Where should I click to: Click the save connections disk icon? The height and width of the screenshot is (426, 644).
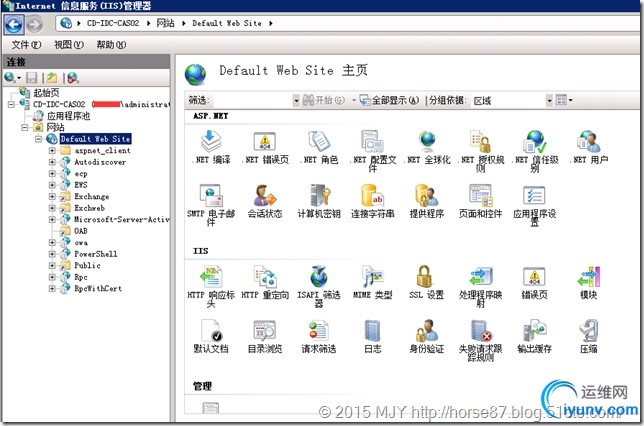[x=32, y=77]
